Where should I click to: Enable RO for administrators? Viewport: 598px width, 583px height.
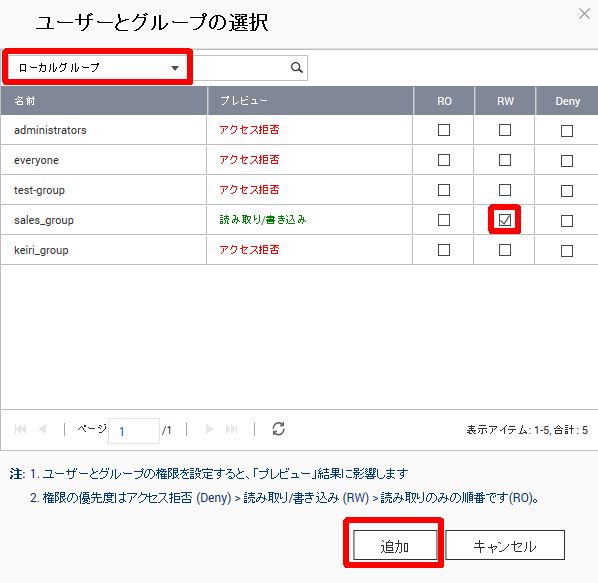(x=444, y=130)
